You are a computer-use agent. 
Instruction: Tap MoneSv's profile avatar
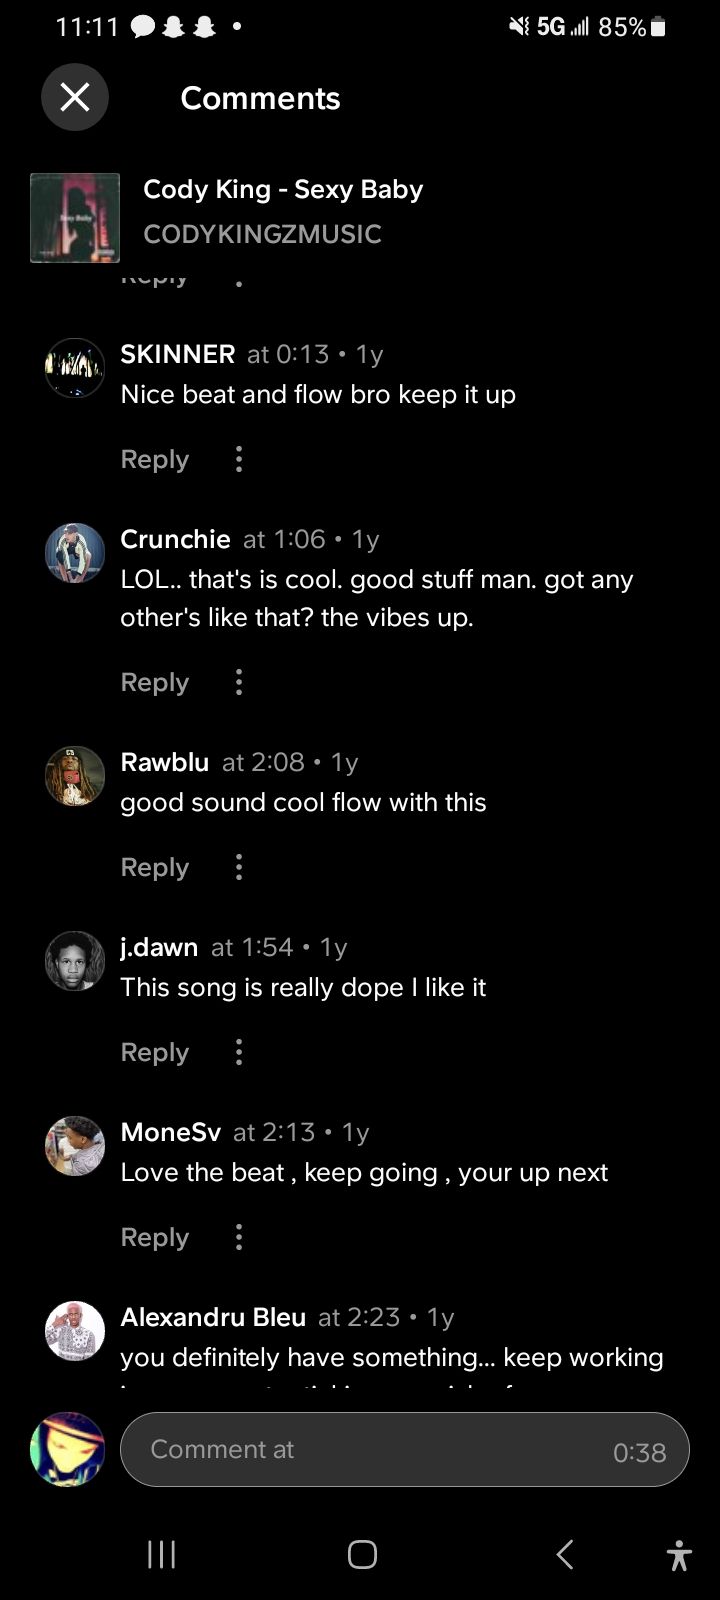coord(75,1145)
